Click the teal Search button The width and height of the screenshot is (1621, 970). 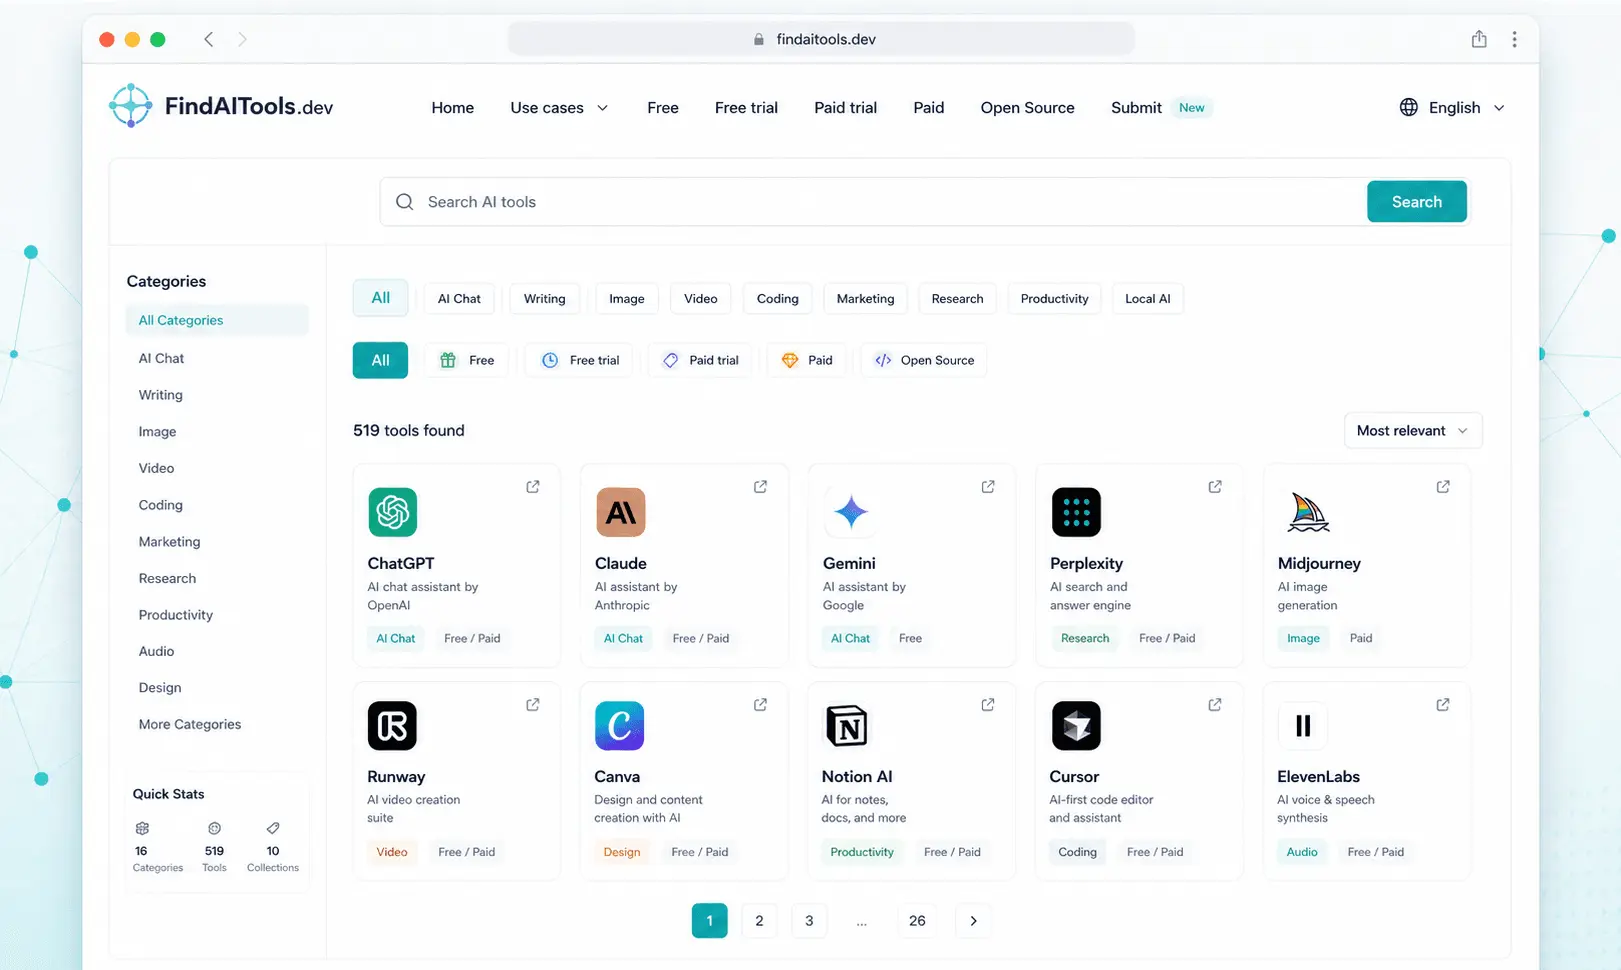pyautogui.click(x=1417, y=201)
